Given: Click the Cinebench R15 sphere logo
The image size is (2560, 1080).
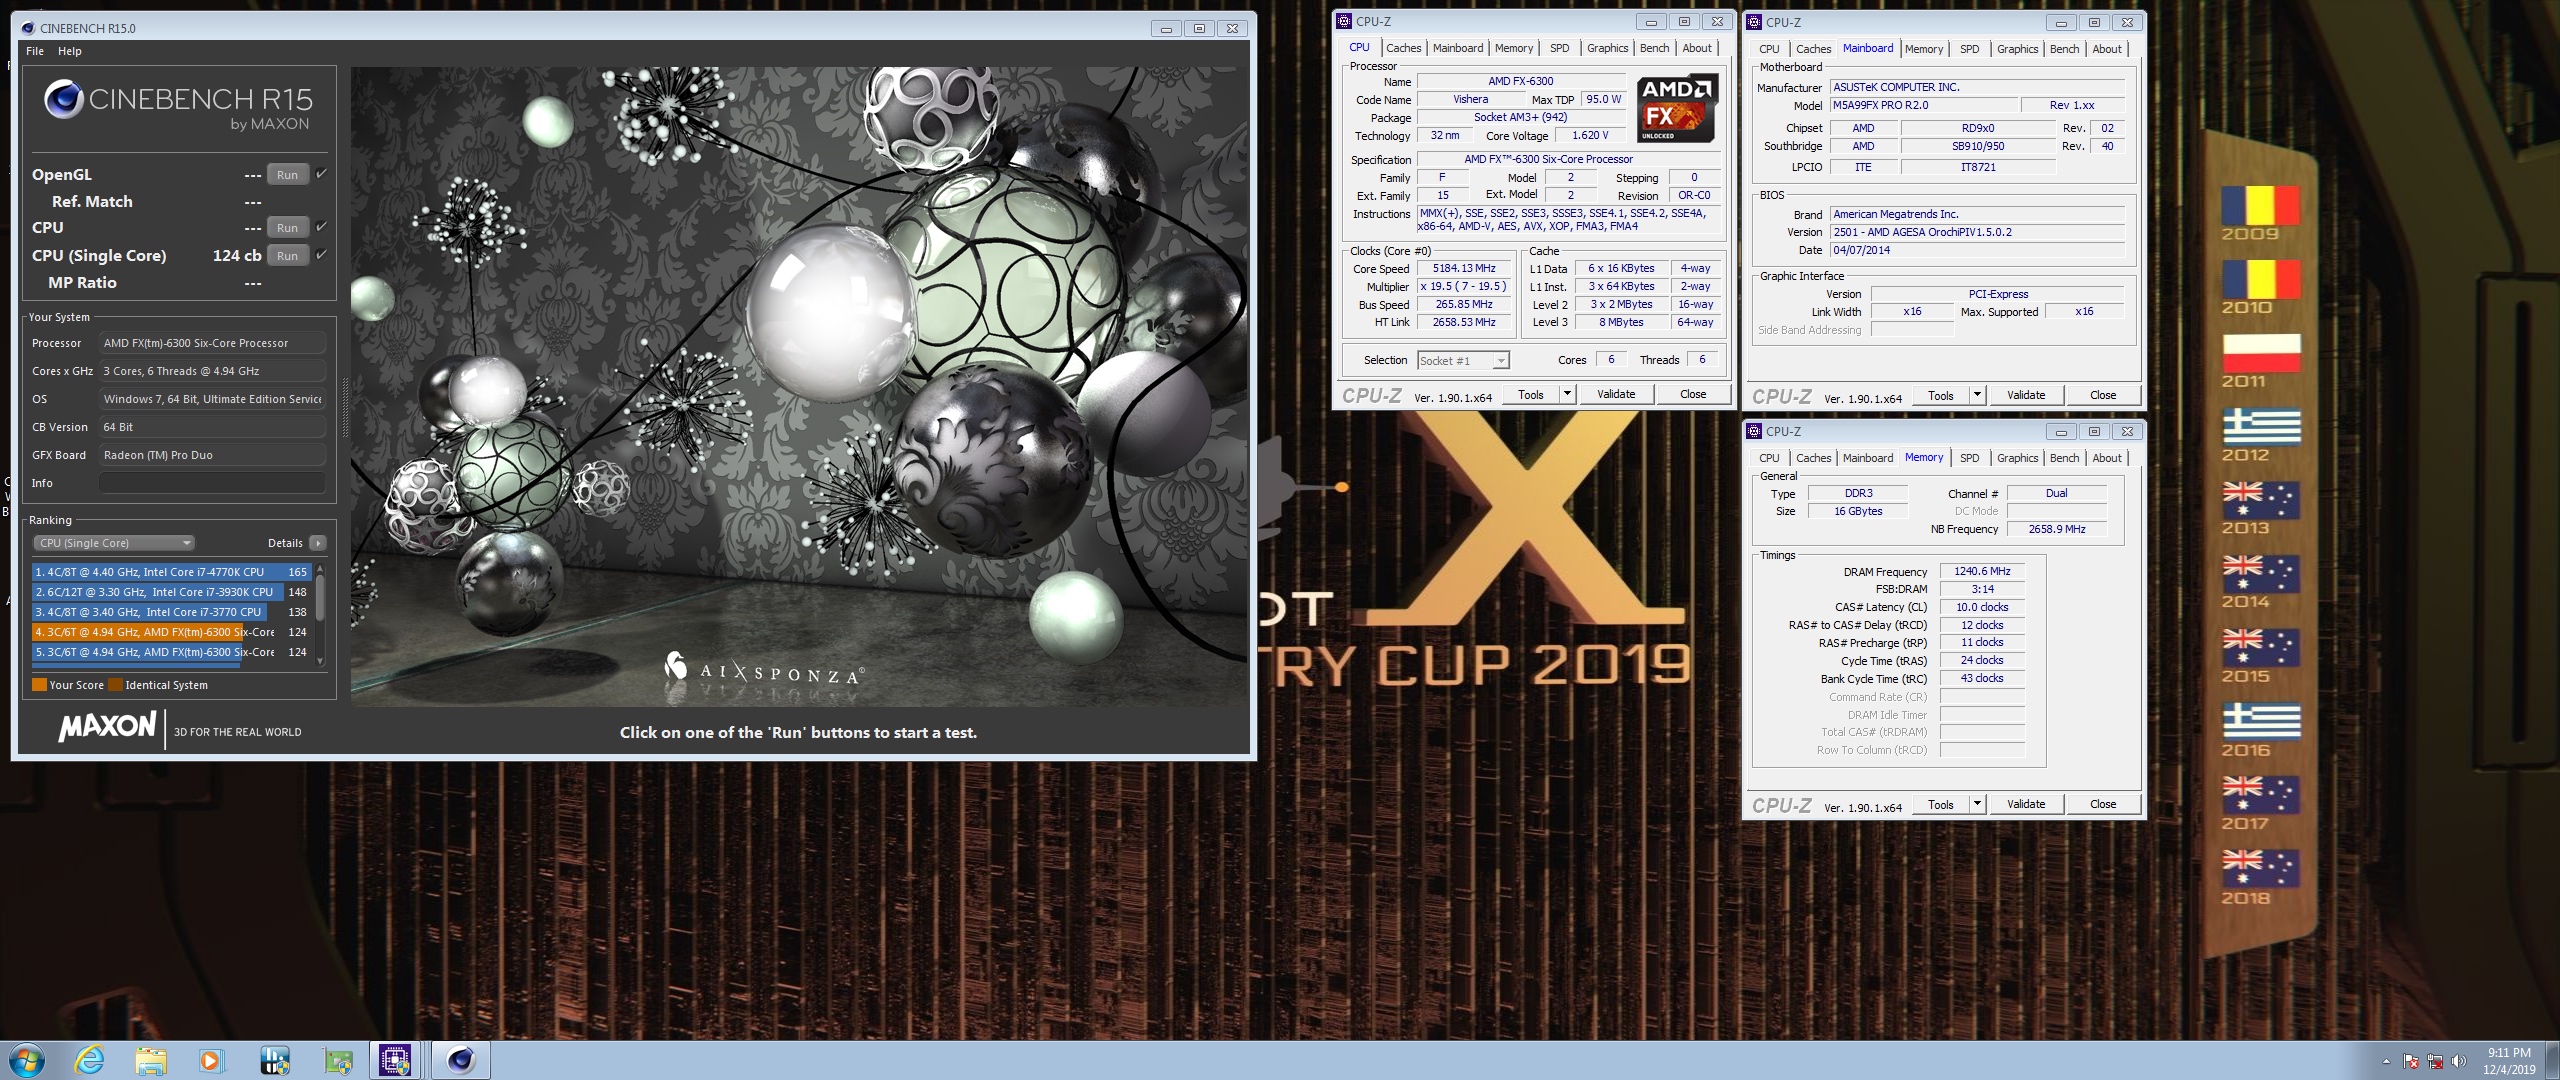Looking at the screenshot, I should click(63, 99).
